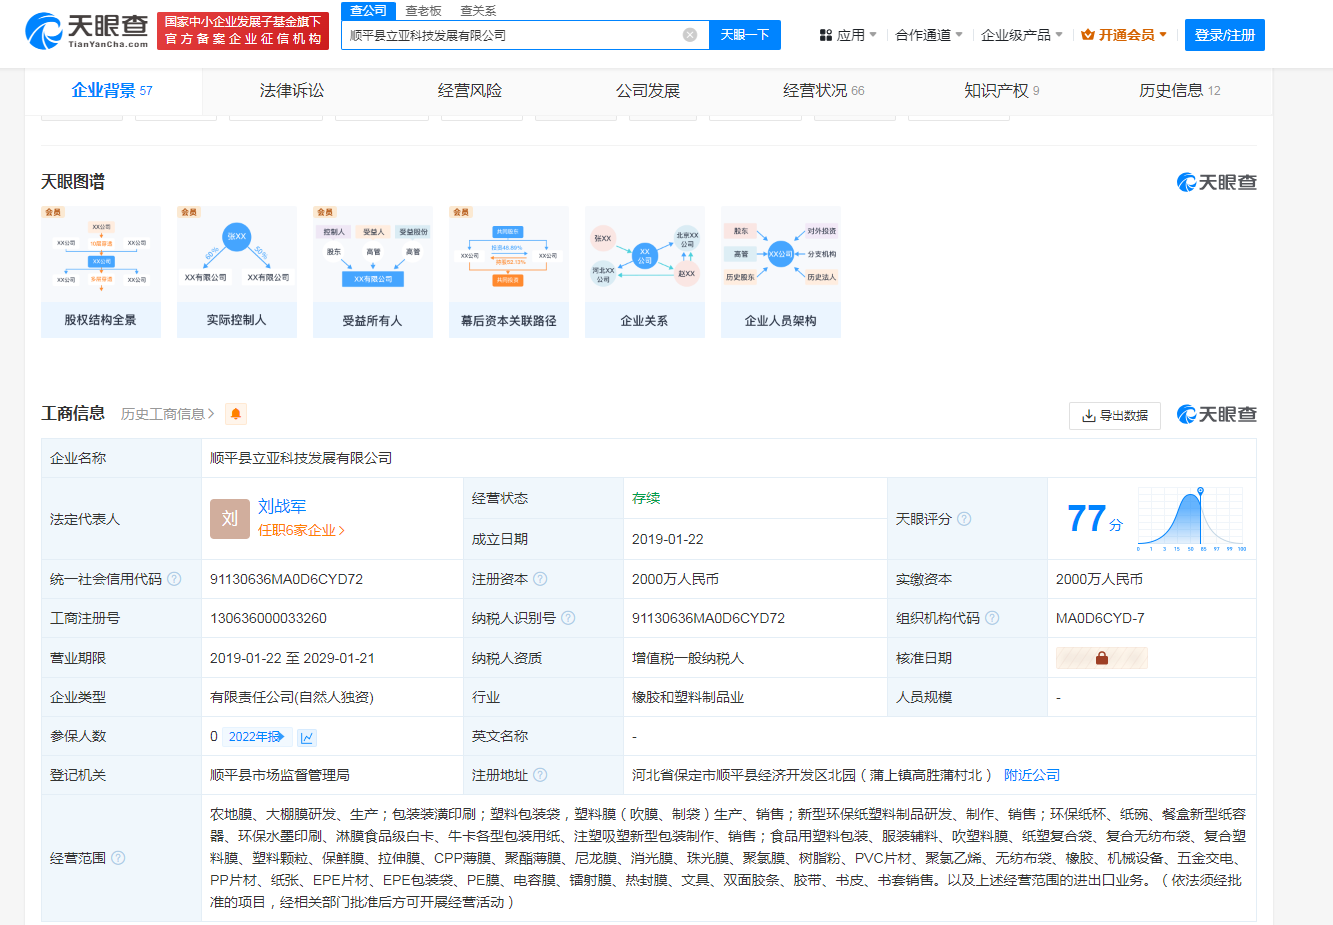Open the 2022年报 year selector
This screenshot has height=925, width=1333.
257,737
